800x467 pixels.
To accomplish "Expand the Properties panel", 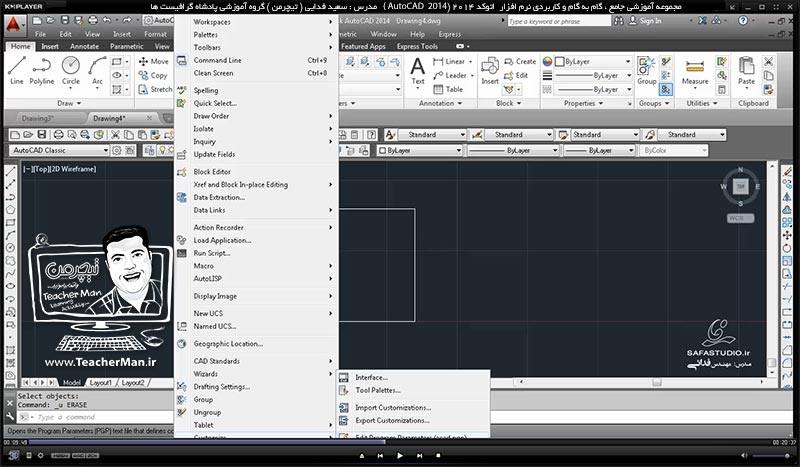I will tap(583, 103).
